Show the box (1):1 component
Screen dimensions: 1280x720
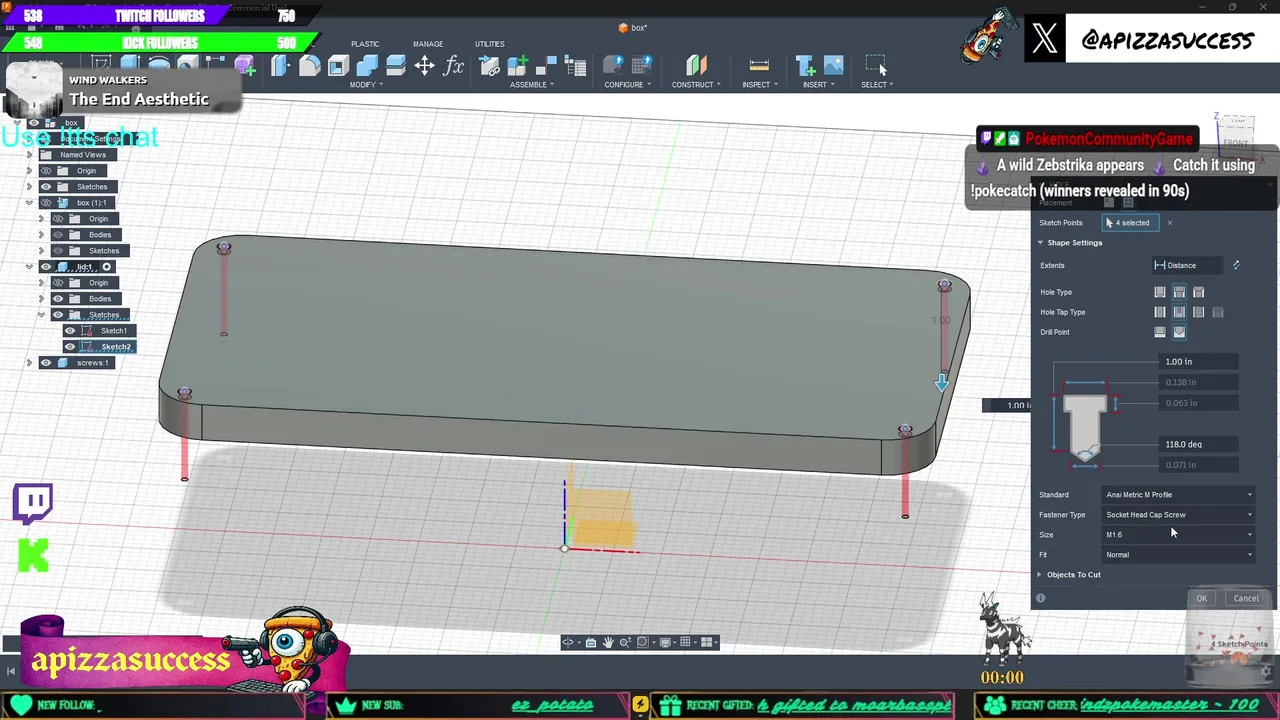coord(46,203)
